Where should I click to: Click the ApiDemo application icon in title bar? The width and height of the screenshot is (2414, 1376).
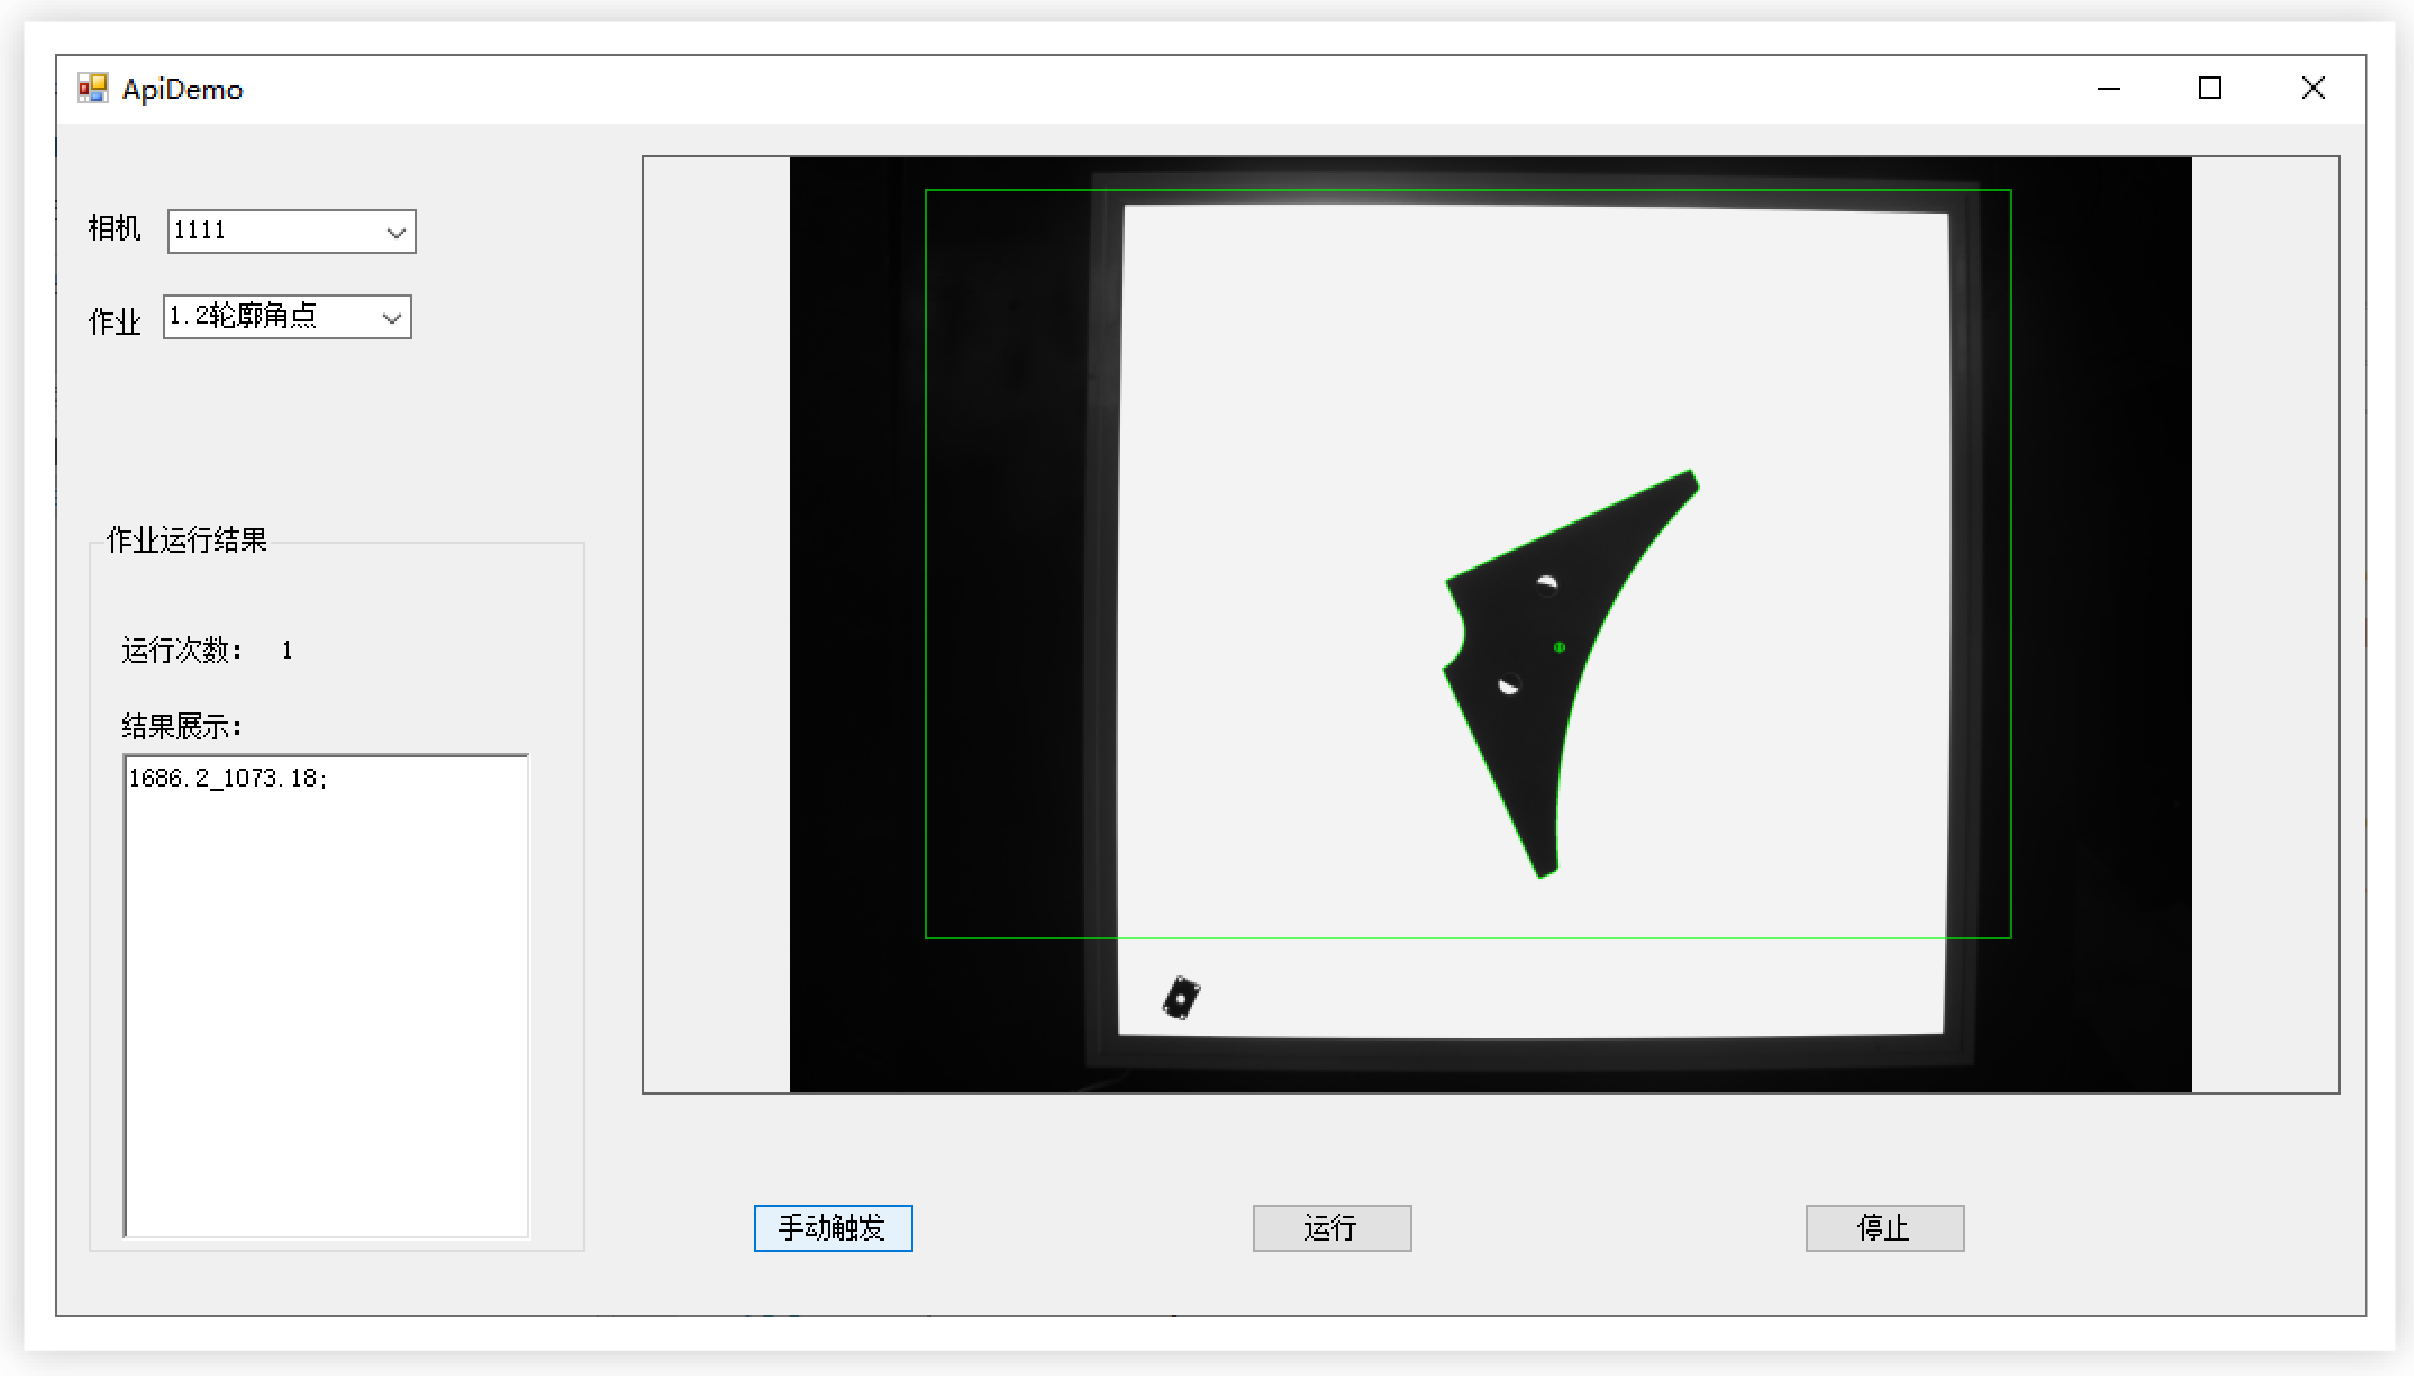[92, 89]
